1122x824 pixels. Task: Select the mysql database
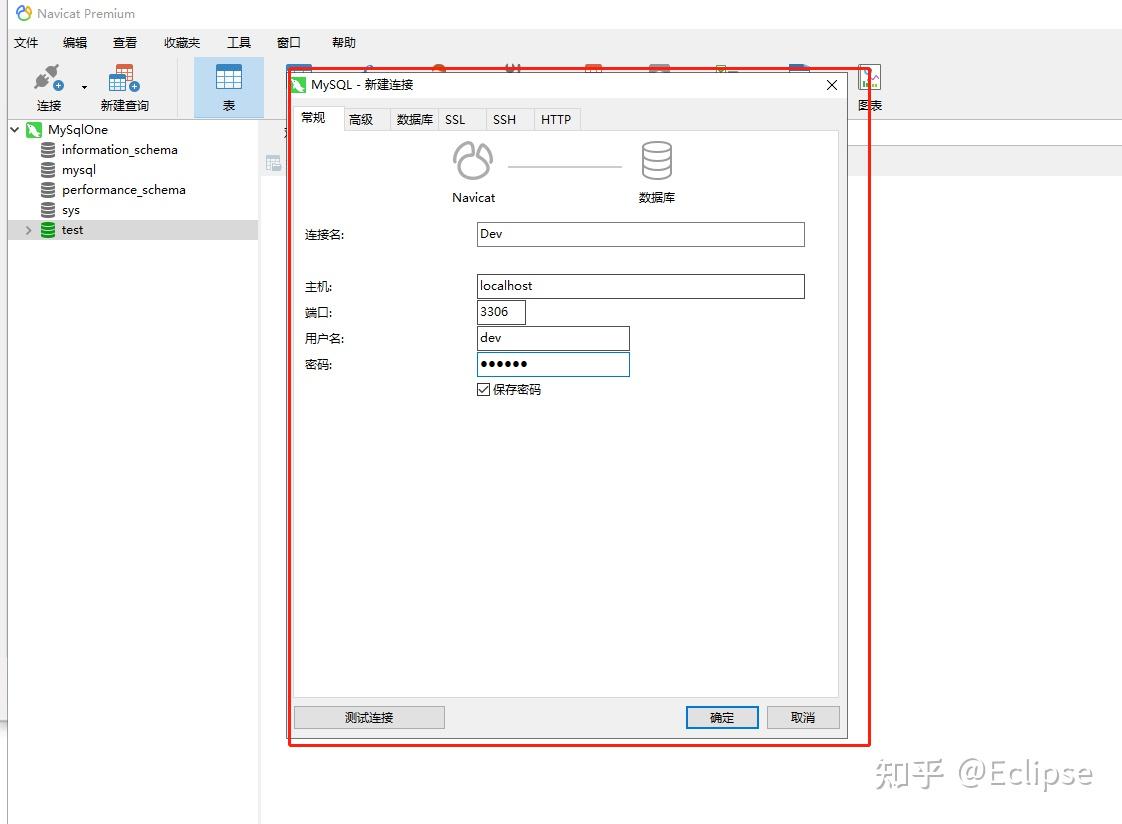click(x=79, y=170)
